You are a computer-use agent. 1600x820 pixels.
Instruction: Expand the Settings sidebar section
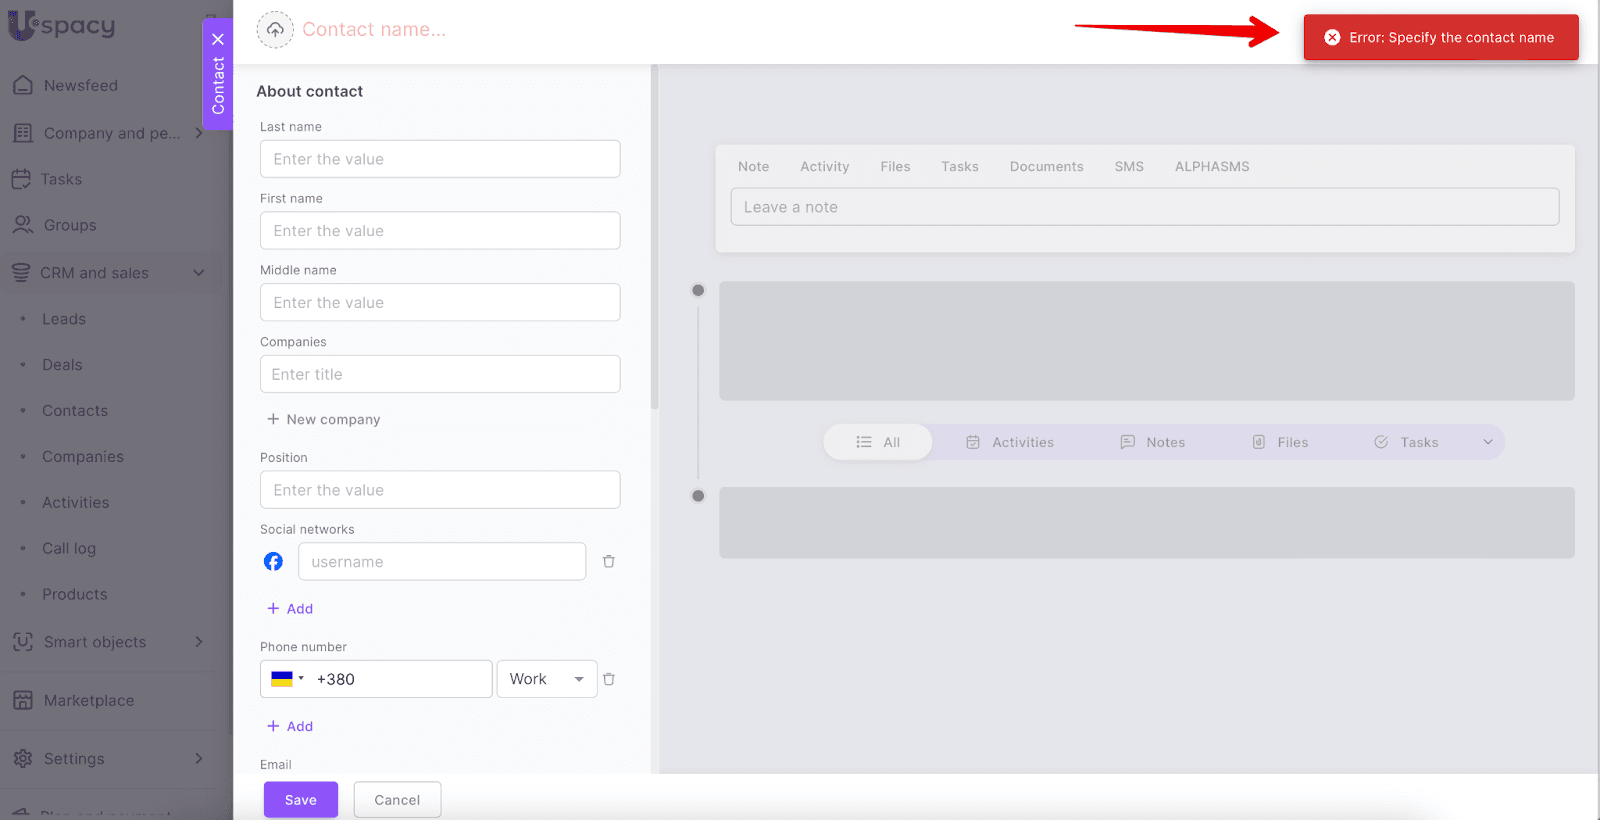point(198,759)
